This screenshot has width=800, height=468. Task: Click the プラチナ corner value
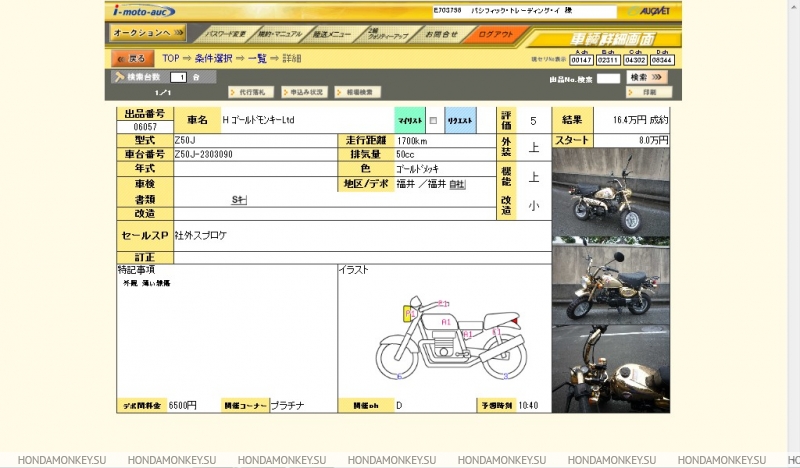287,405
